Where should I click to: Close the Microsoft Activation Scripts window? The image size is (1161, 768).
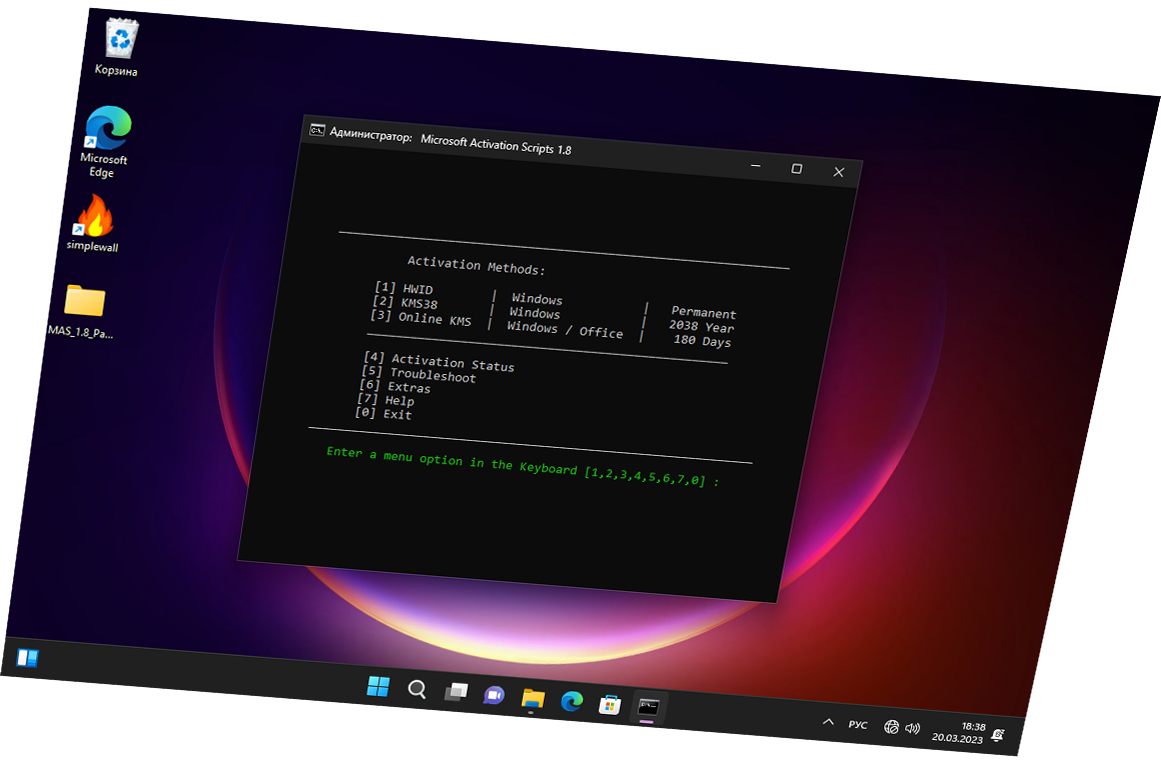838,172
